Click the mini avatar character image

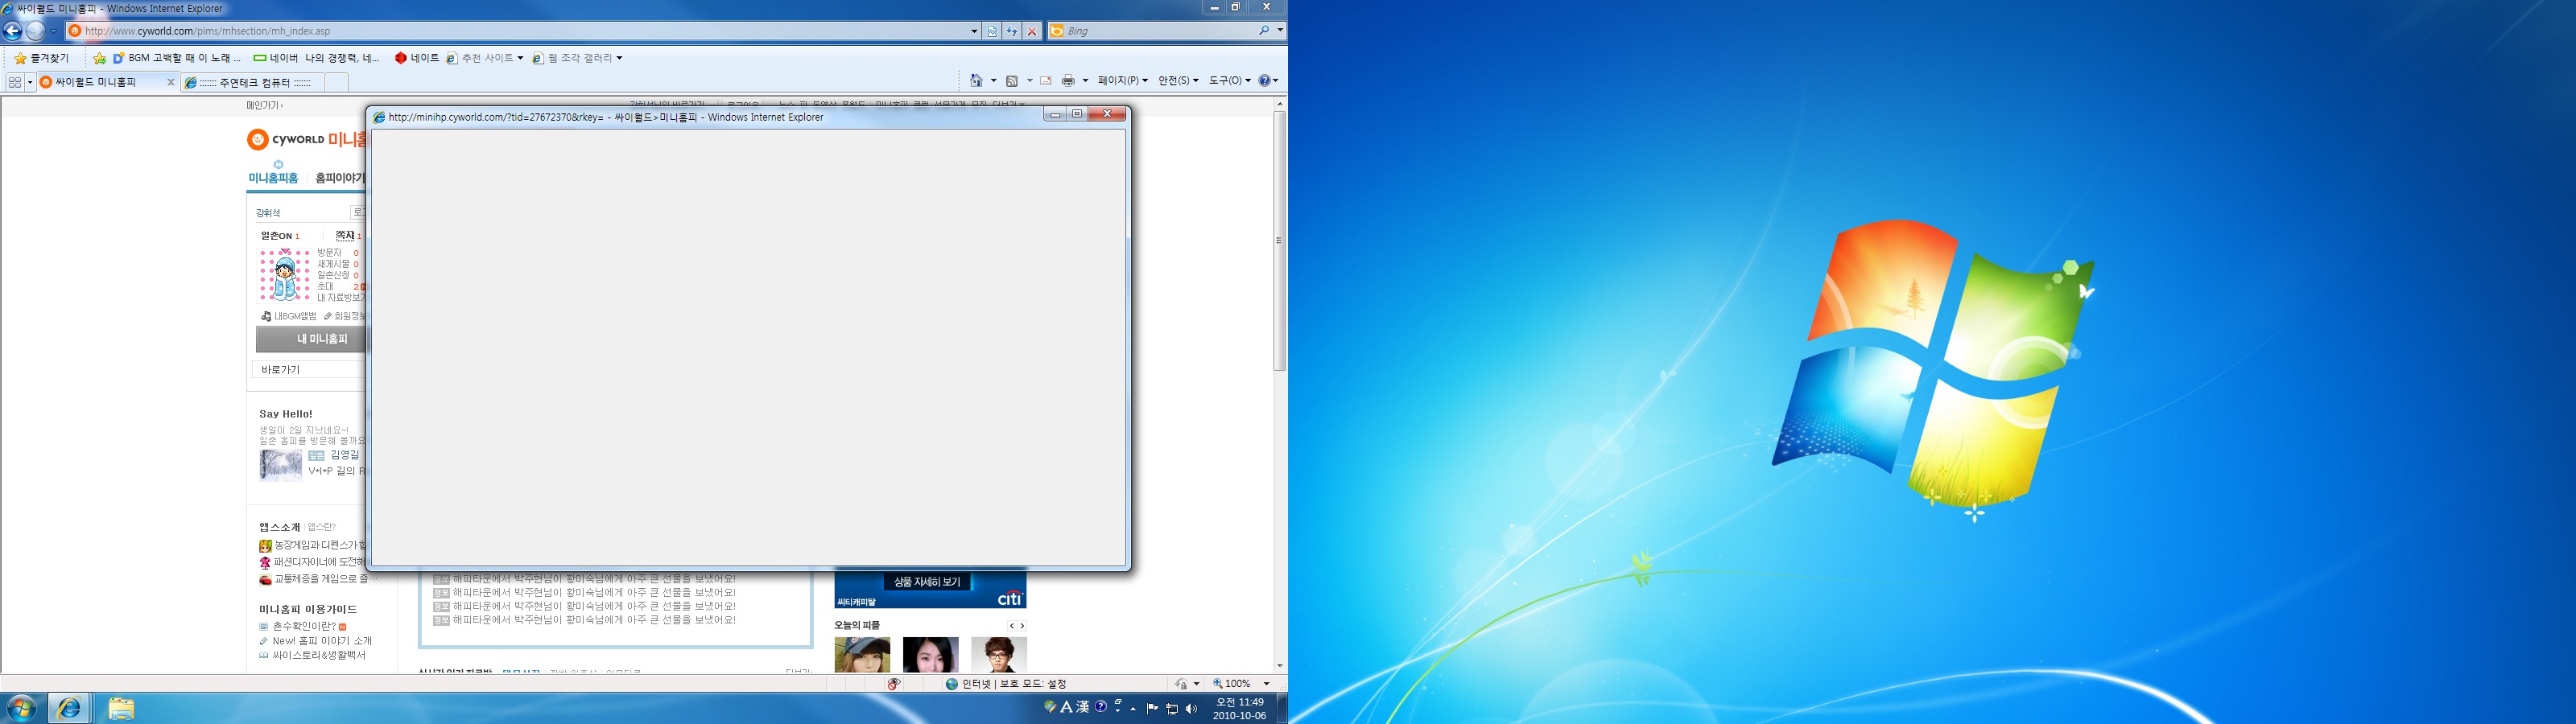(285, 275)
